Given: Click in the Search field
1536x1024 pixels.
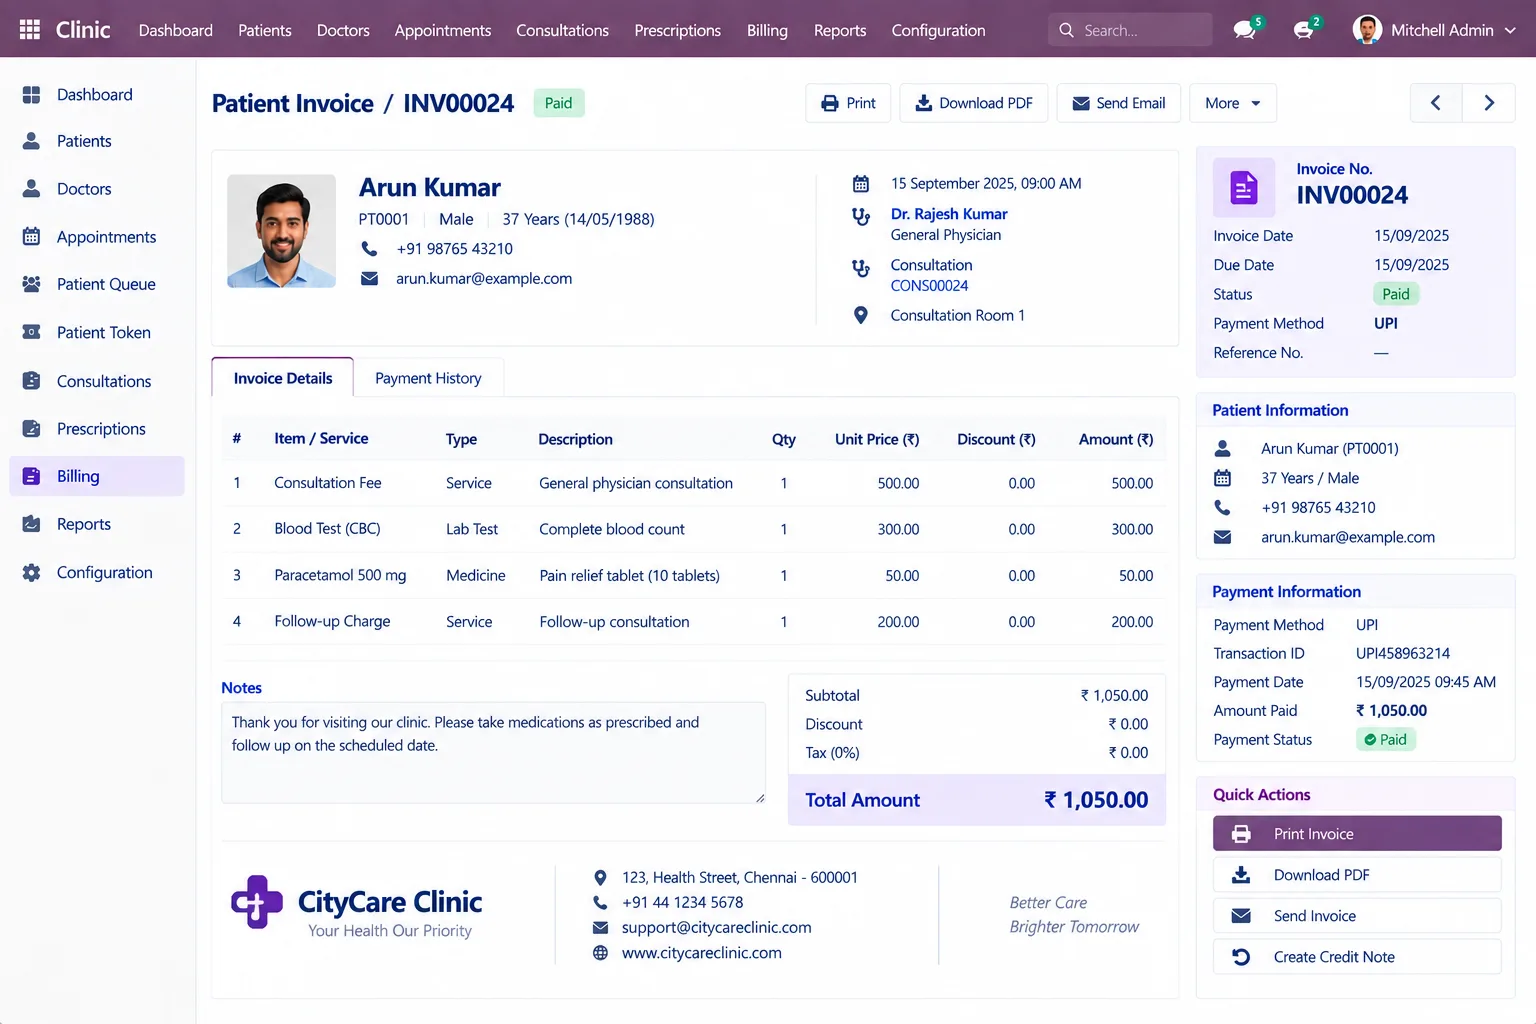Looking at the screenshot, I should (1130, 30).
